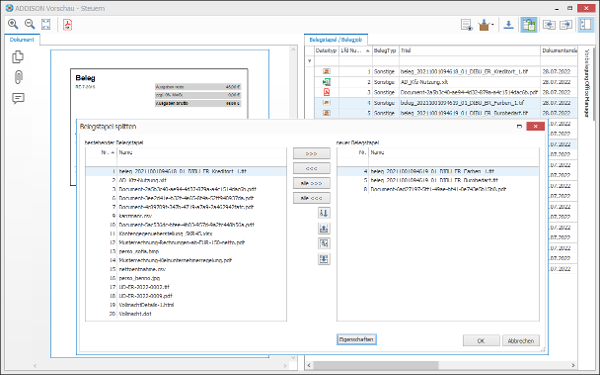
Task: Select row 5 Buerobedarf tif in new stack
Action: [x=438, y=180]
